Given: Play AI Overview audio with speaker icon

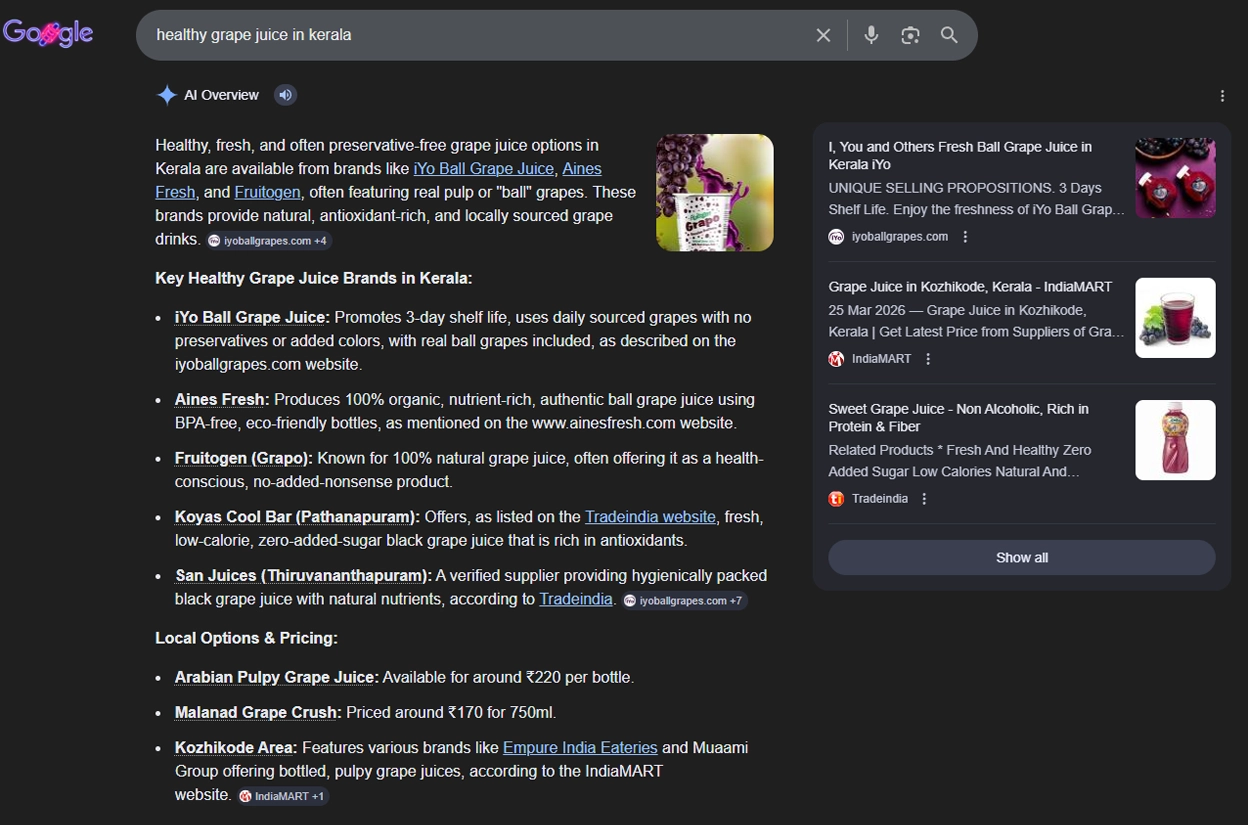Looking at the screenshot, I should pyautogui.click(x=286, y=95).
